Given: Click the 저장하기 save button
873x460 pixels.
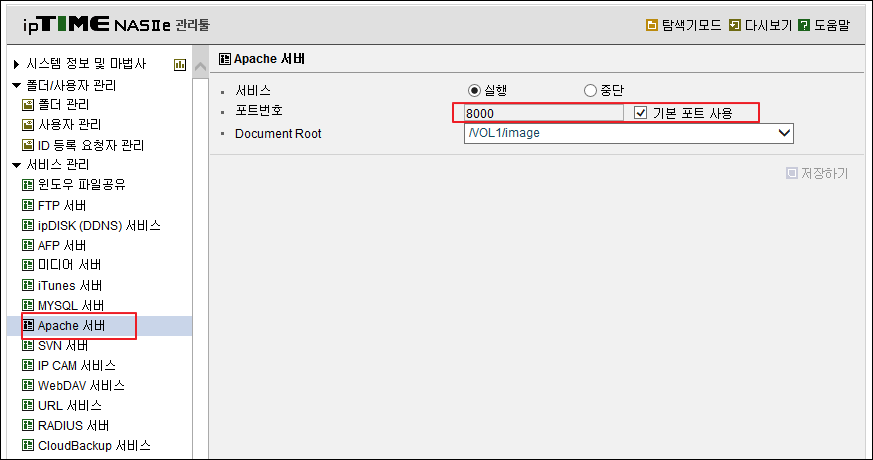Looking at the screenshot, I should (817, 173).
